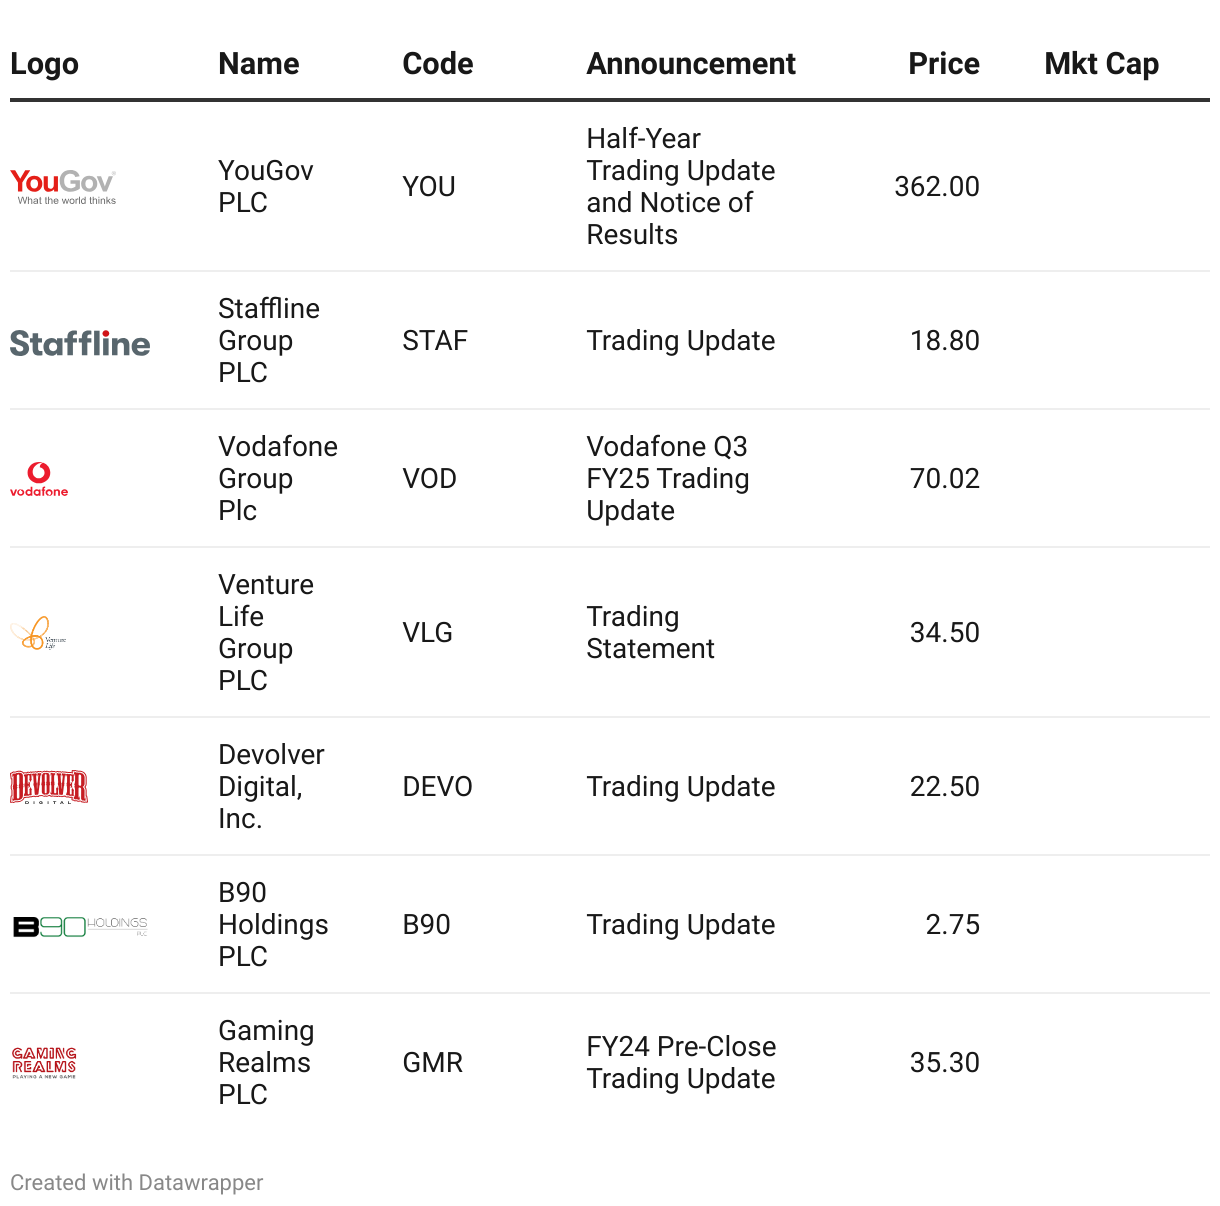Select the Devolver Digital, Inc. name

click(271, 787)
